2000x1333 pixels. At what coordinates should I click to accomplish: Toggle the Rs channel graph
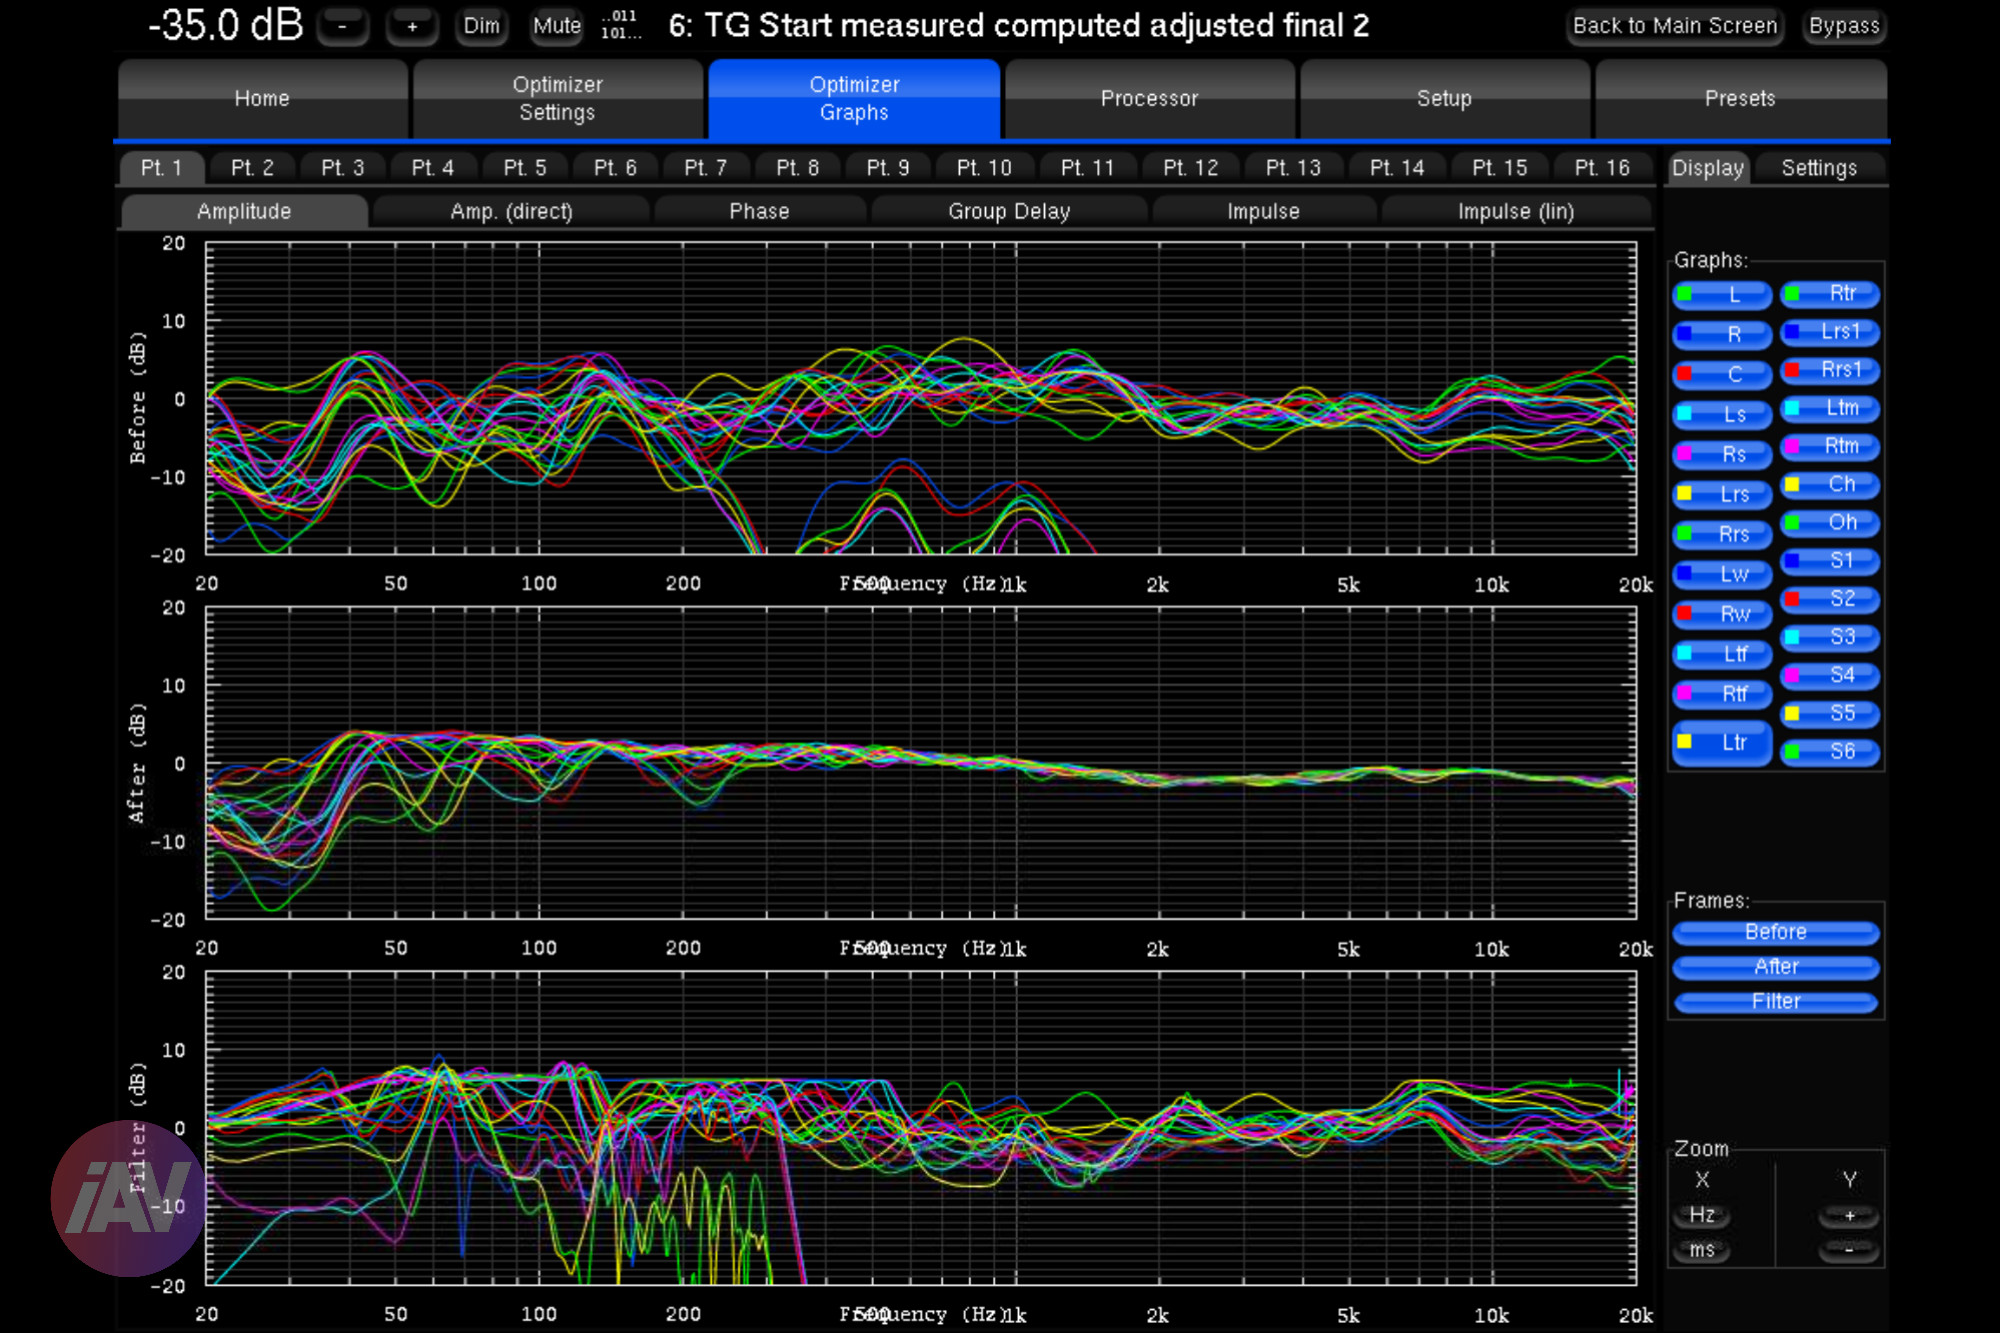click(1721, 455)
